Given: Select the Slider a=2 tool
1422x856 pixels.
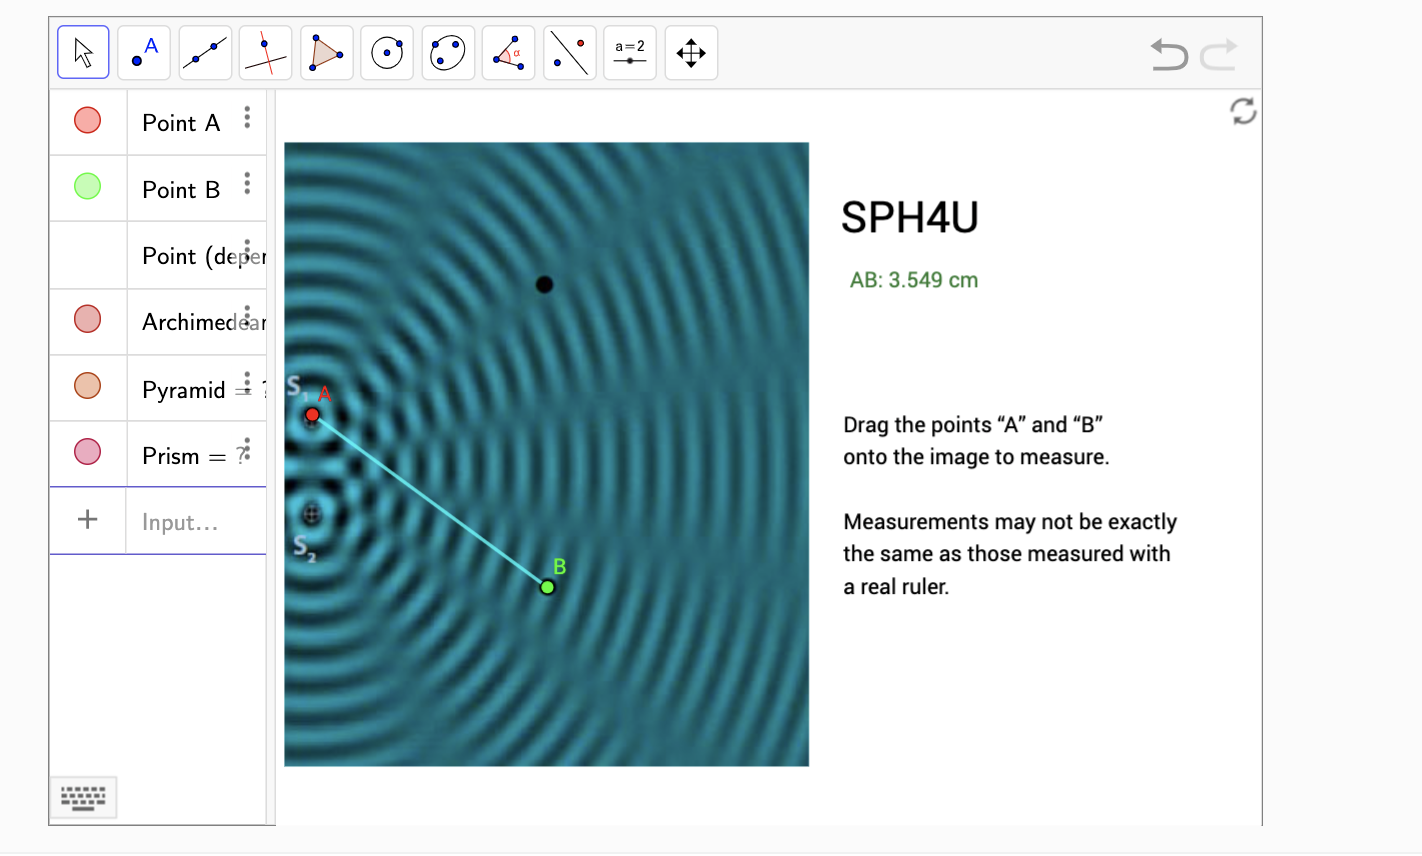Looking at the screenshot, I should (x=630, y=53).
